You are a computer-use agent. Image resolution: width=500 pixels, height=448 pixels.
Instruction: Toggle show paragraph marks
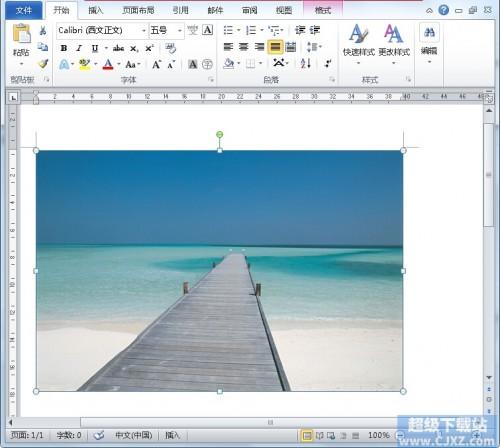point(328,63)
